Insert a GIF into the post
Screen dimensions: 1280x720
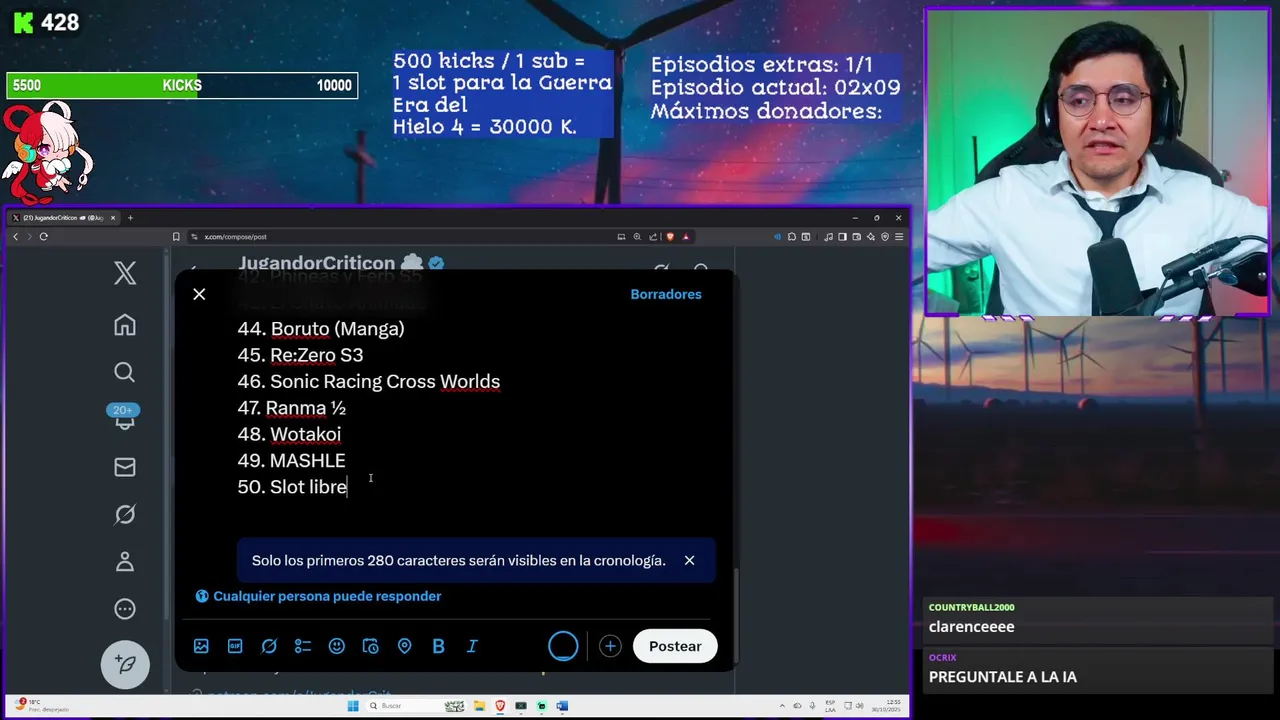tap(235, 646)
